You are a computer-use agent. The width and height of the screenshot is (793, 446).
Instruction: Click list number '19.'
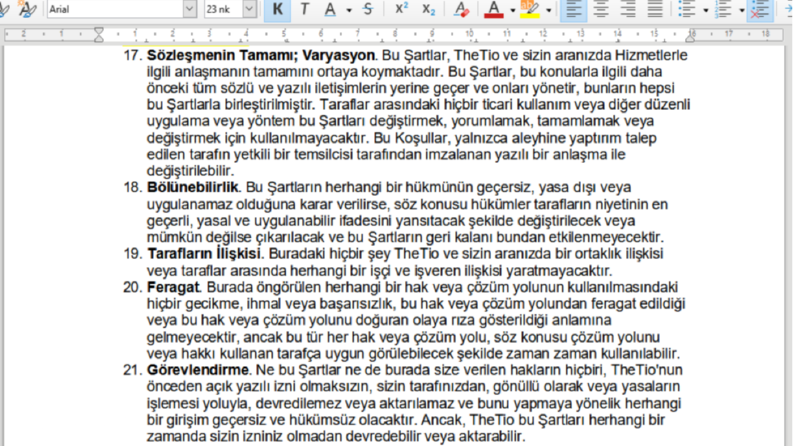(x=133, y=253)
